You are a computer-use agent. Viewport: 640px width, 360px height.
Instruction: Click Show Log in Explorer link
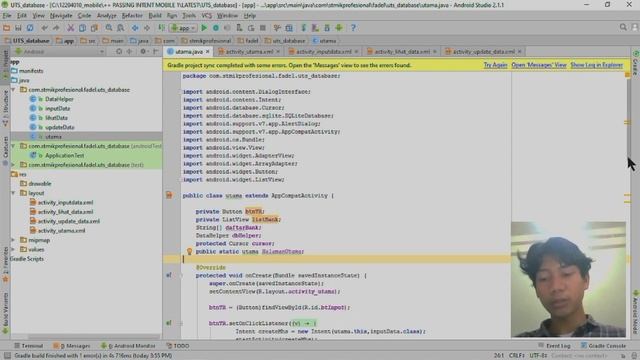tap(596, 65)
